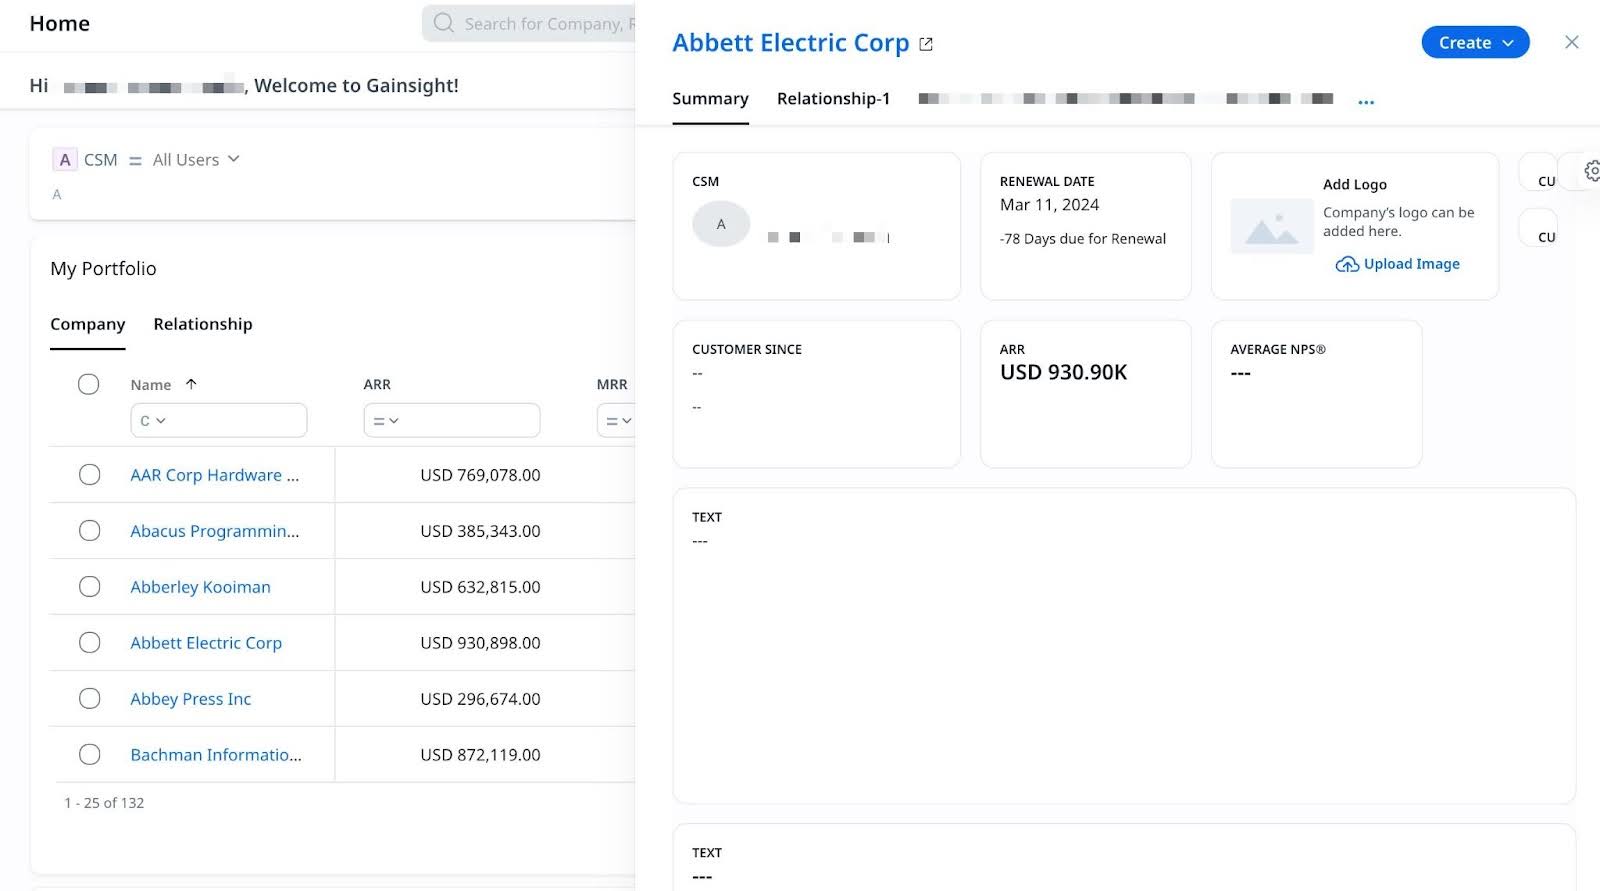Click the USD 769,078.00 cell
Viewport: 1600px width, 891px height.
point(480,475)
